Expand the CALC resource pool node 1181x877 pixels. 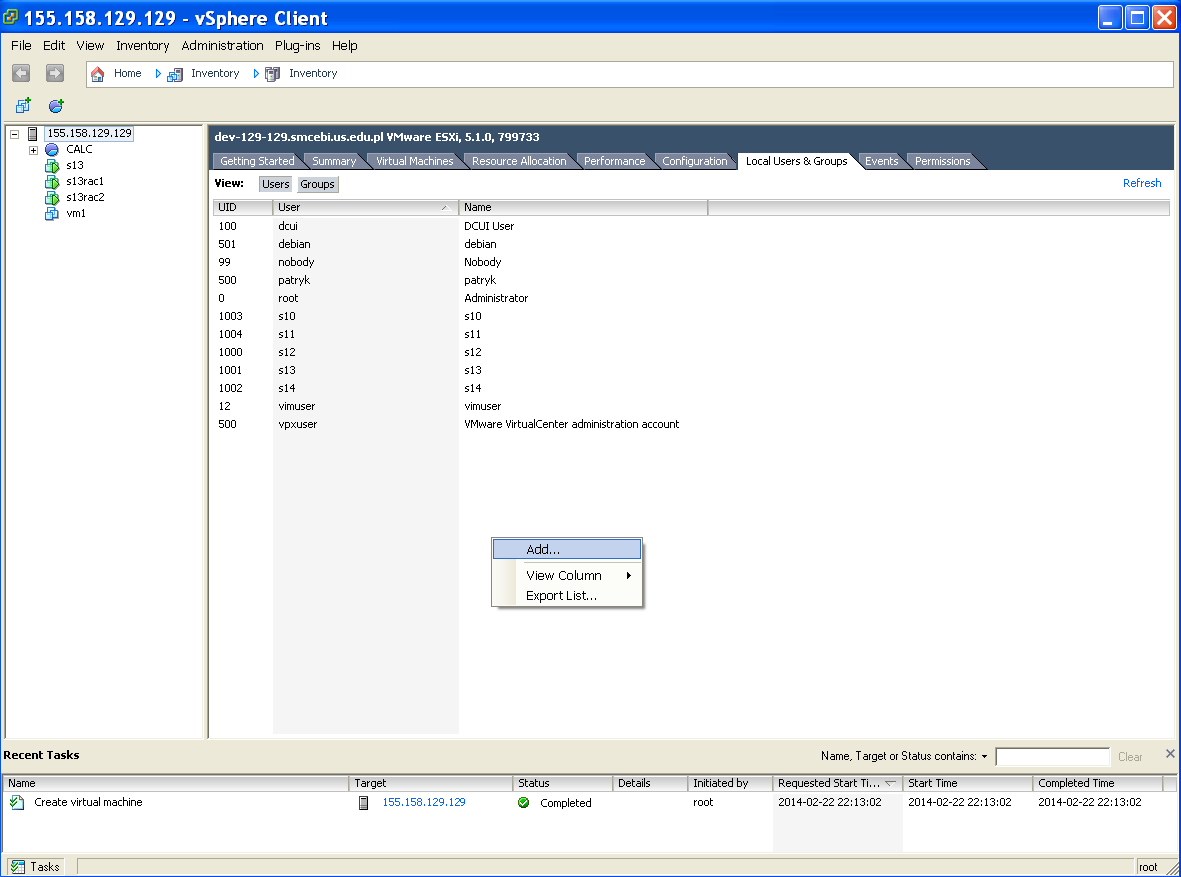33,150
